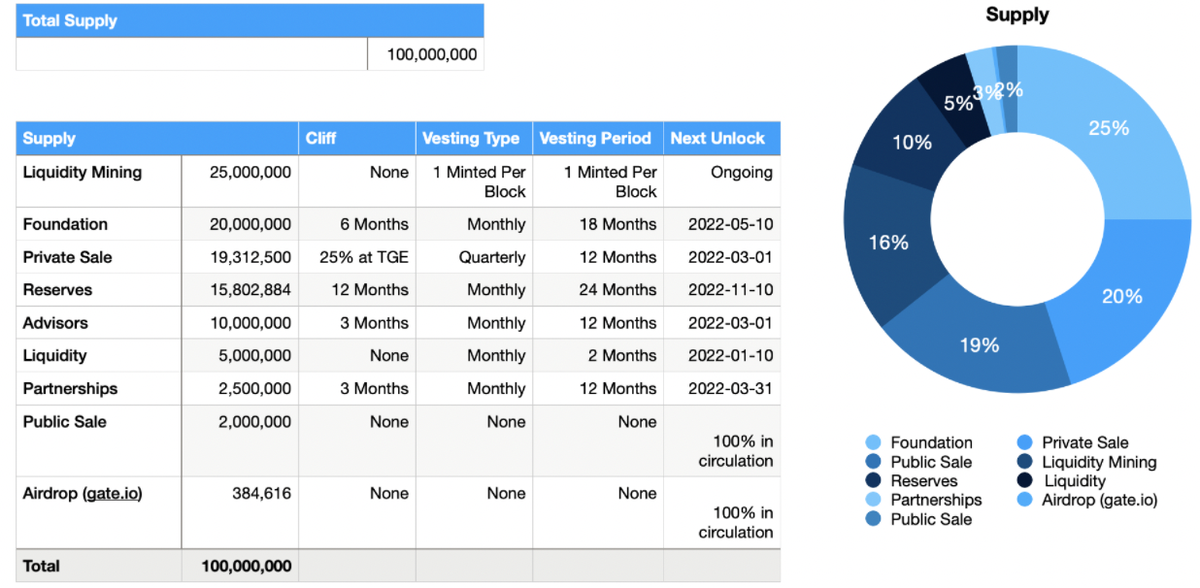Click the Next Unlock column header

click(x=720, y=138)
